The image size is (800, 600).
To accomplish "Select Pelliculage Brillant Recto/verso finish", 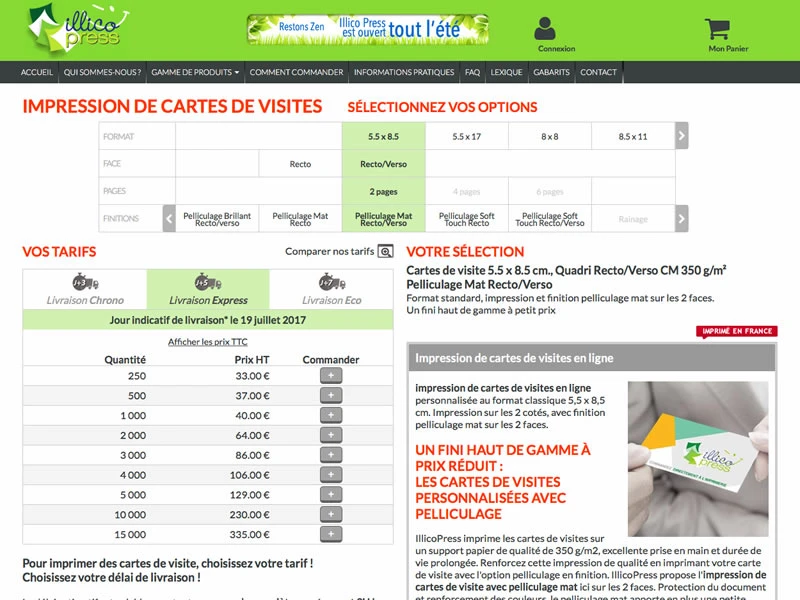I will 217,219.
